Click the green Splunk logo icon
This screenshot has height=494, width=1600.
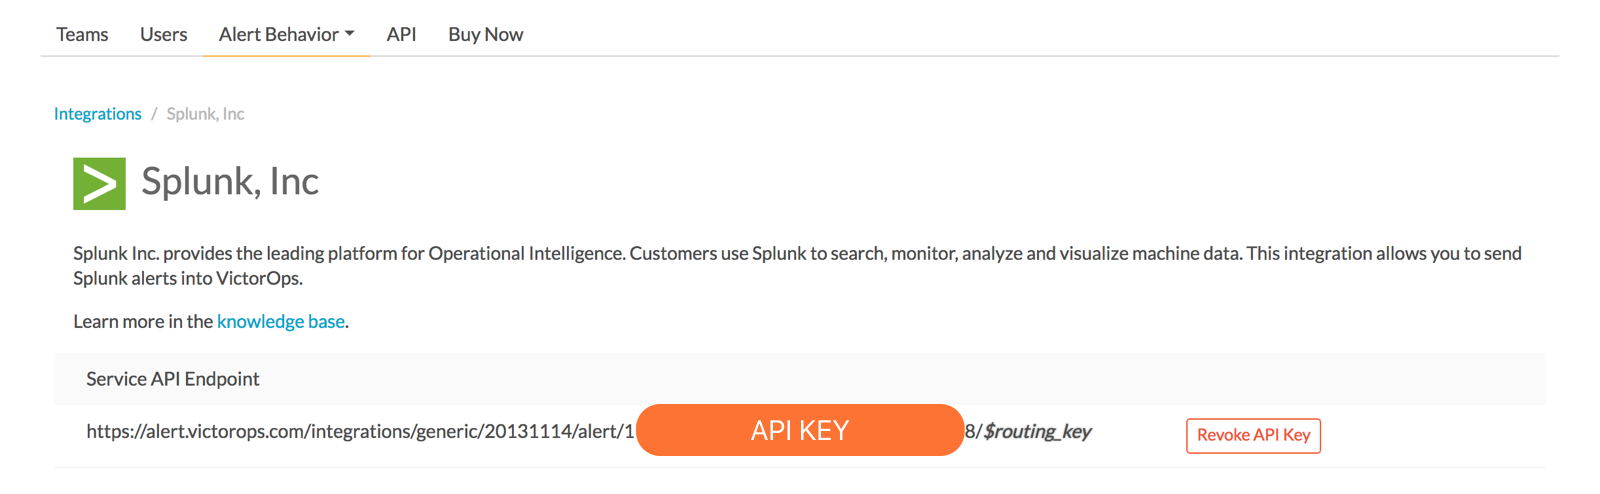[99, 183]
